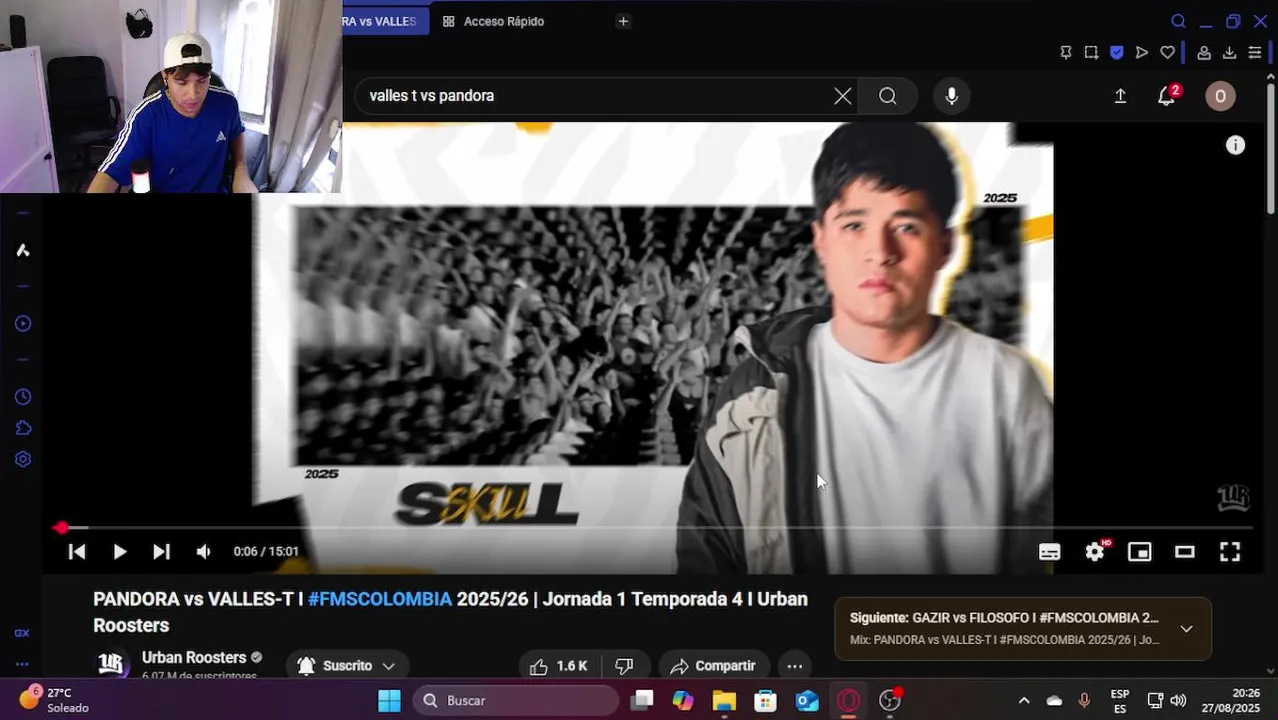Open the video player settings gear

(x=1095, y=551)
